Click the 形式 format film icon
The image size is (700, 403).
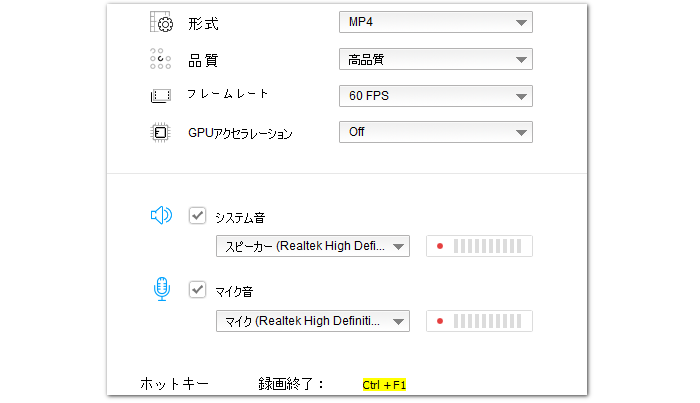coord(160,23)
